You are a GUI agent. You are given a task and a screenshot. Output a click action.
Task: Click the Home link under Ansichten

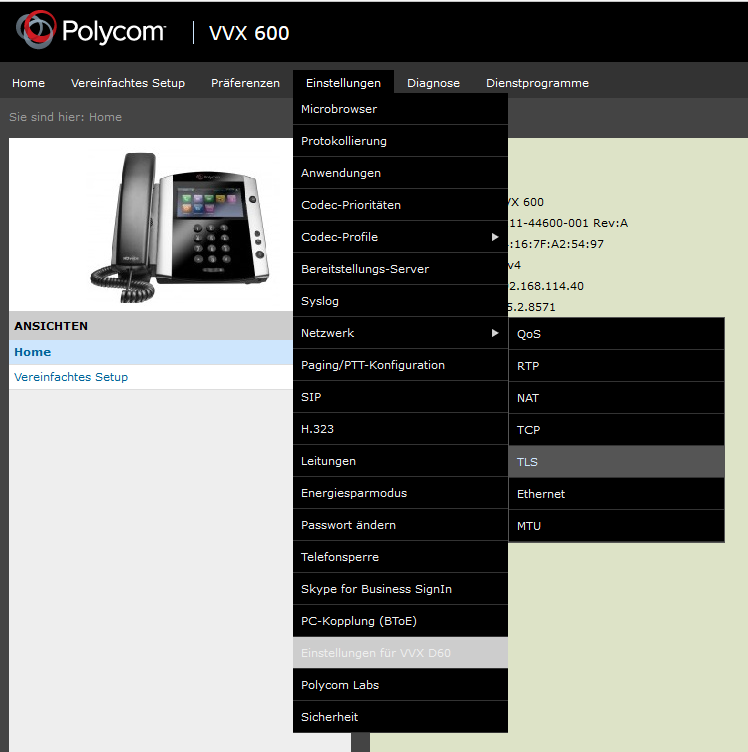(33, 352)
